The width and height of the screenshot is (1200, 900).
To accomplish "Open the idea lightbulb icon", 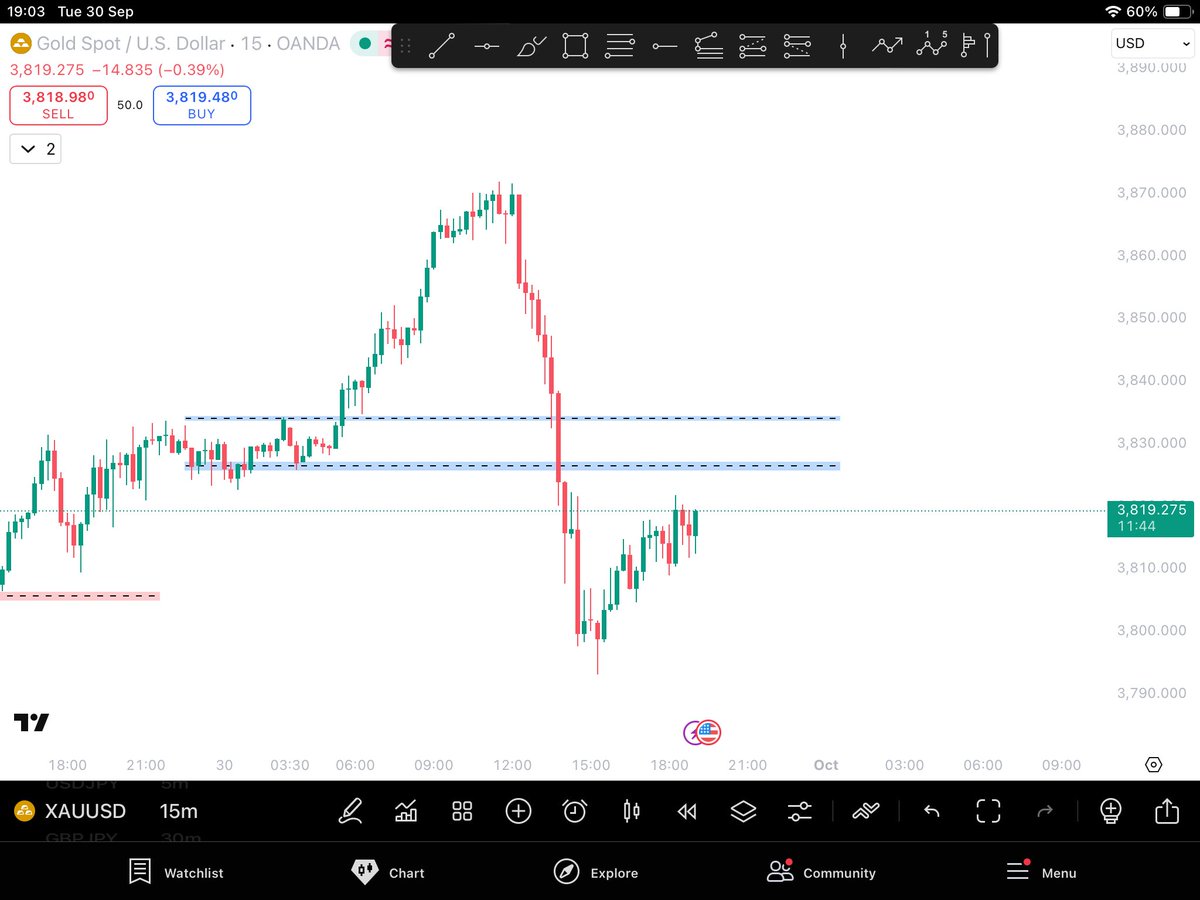I will [x=1111, y=811].
